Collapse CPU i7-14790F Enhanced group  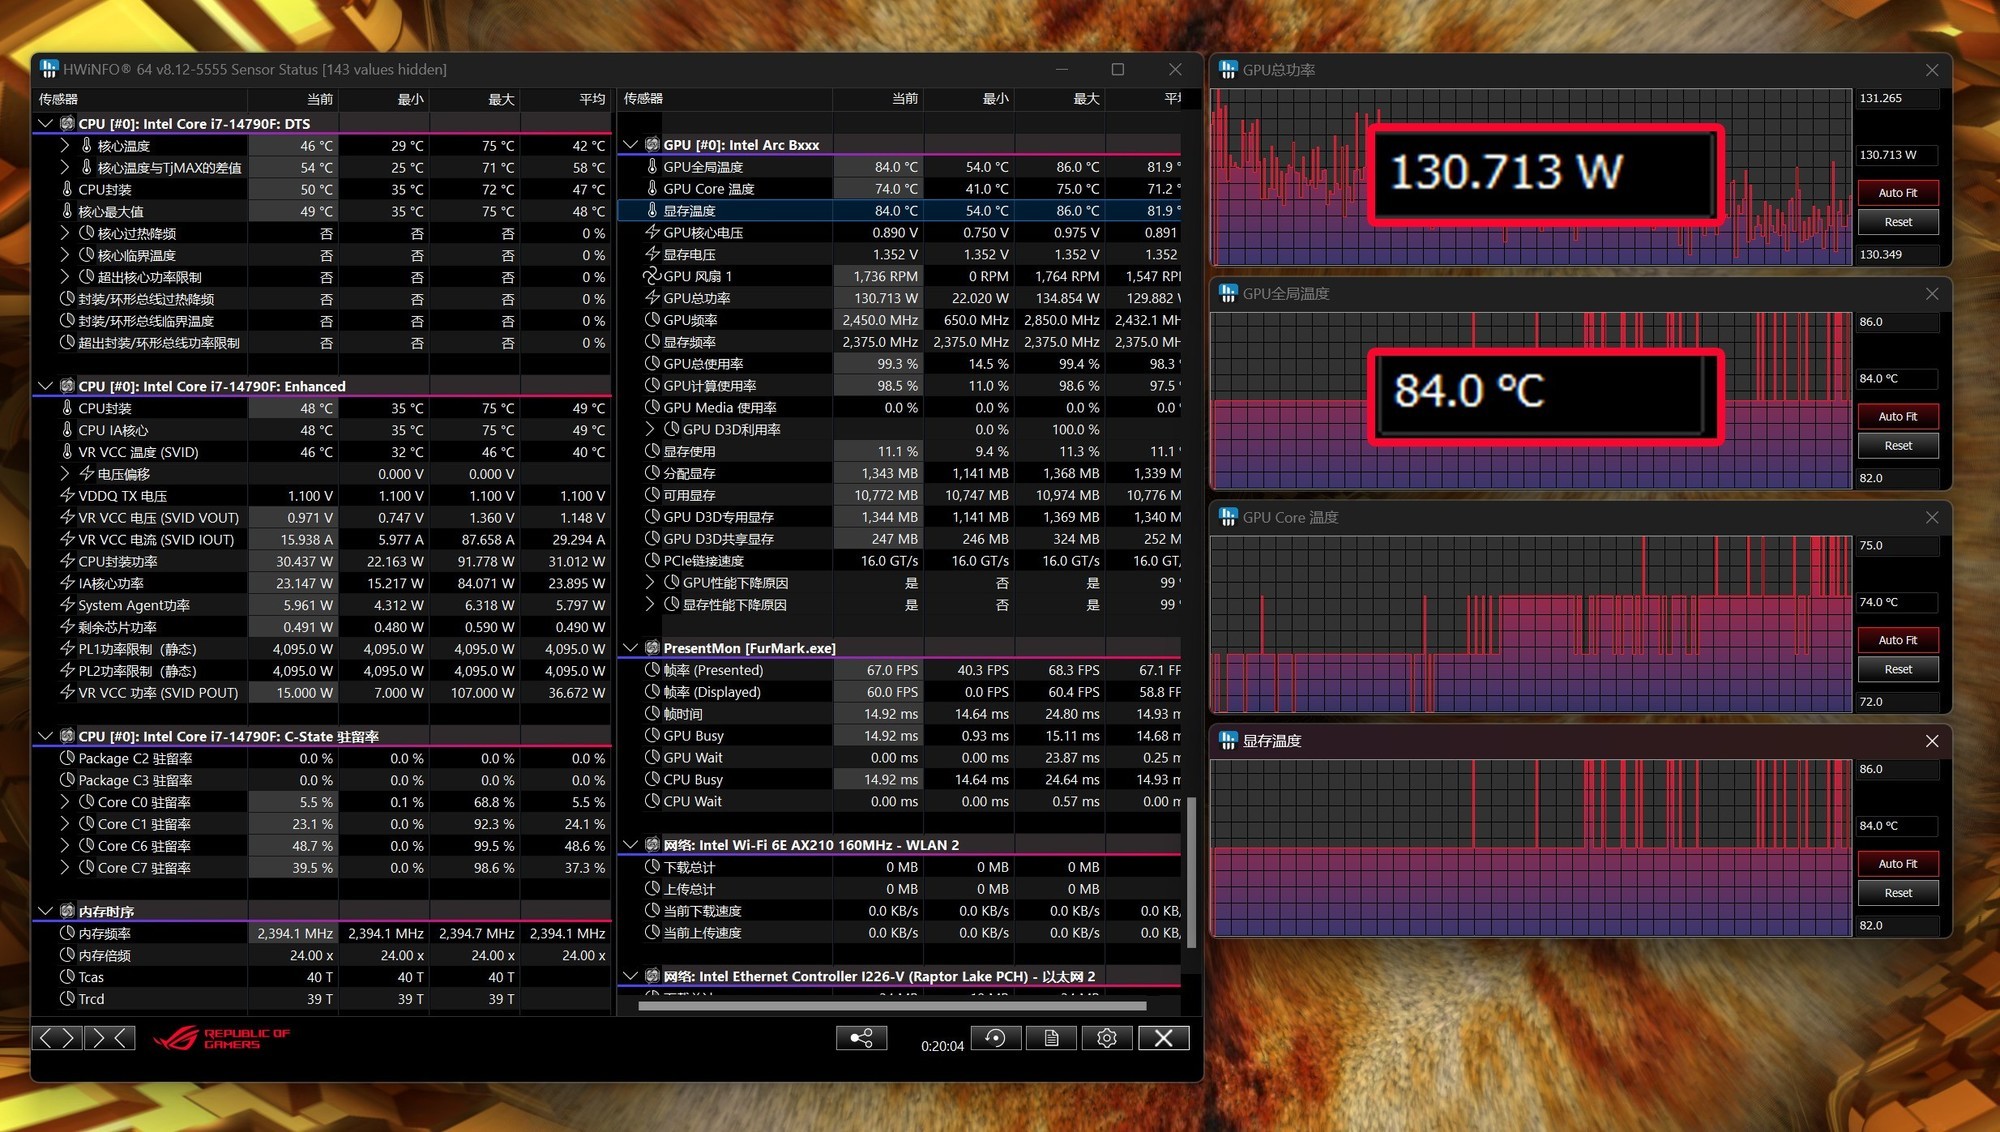[45, 386]
